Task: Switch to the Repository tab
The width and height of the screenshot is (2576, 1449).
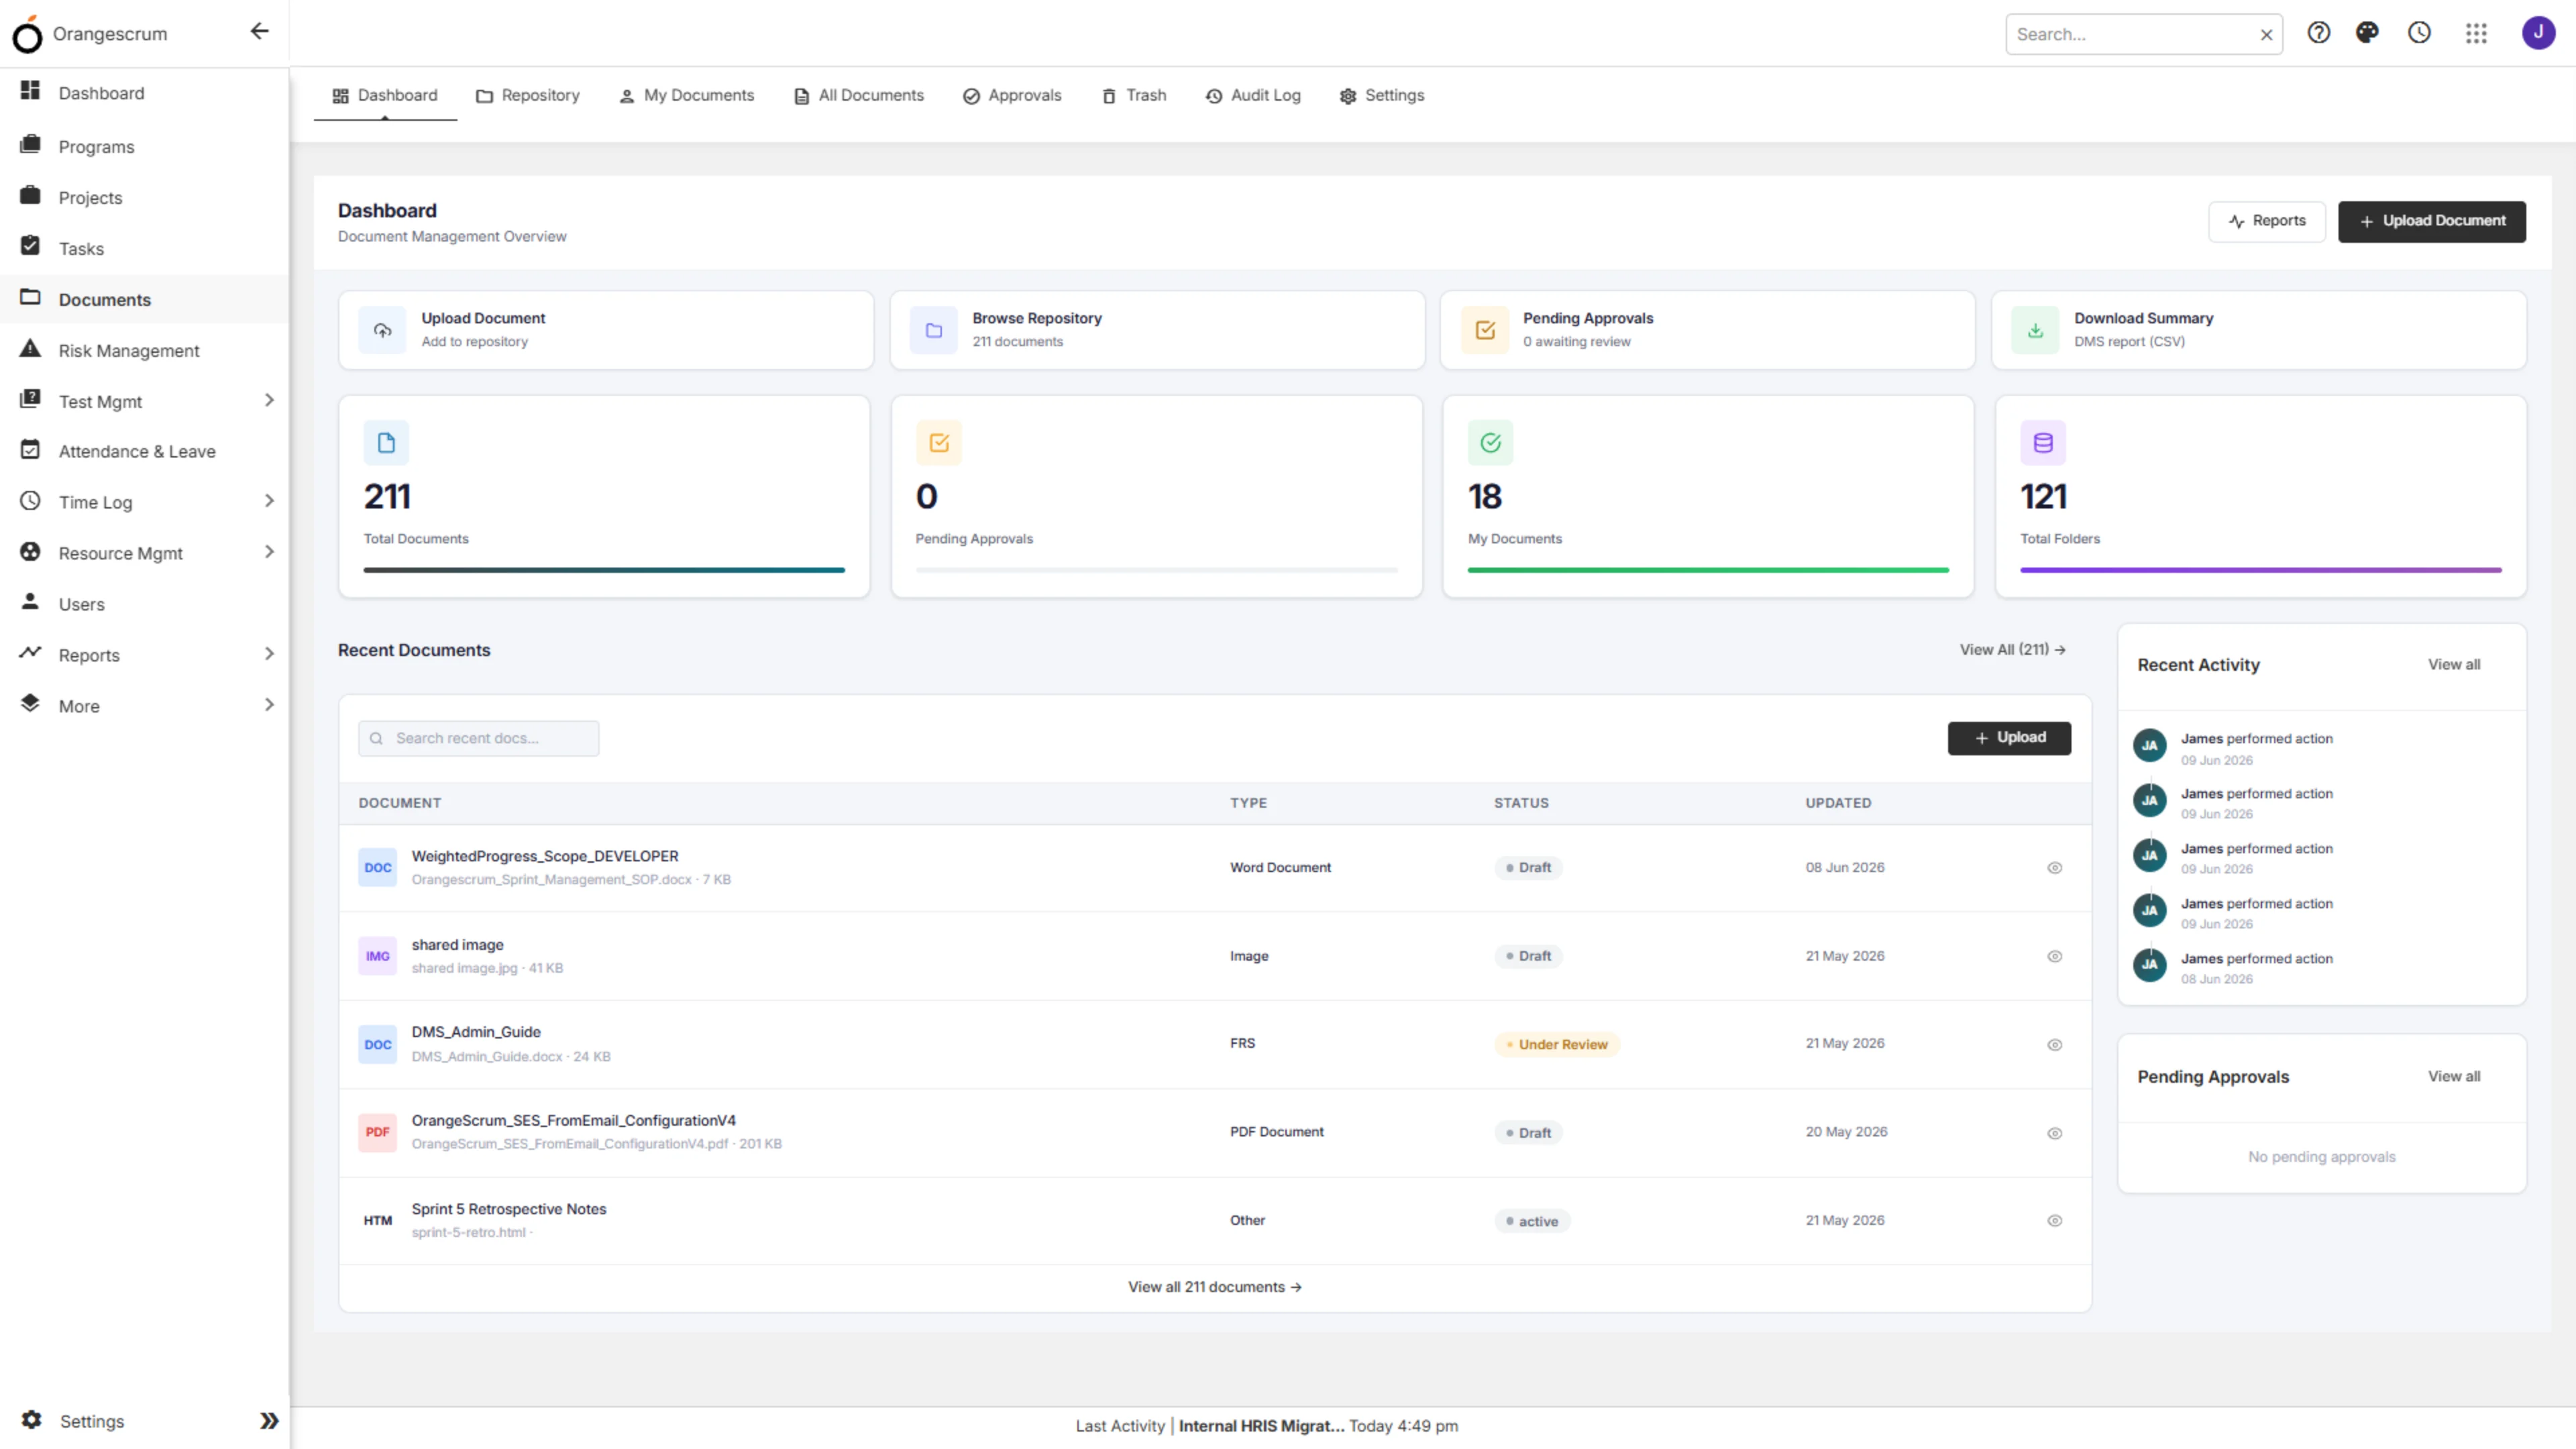Action: [x=528, y=96]
